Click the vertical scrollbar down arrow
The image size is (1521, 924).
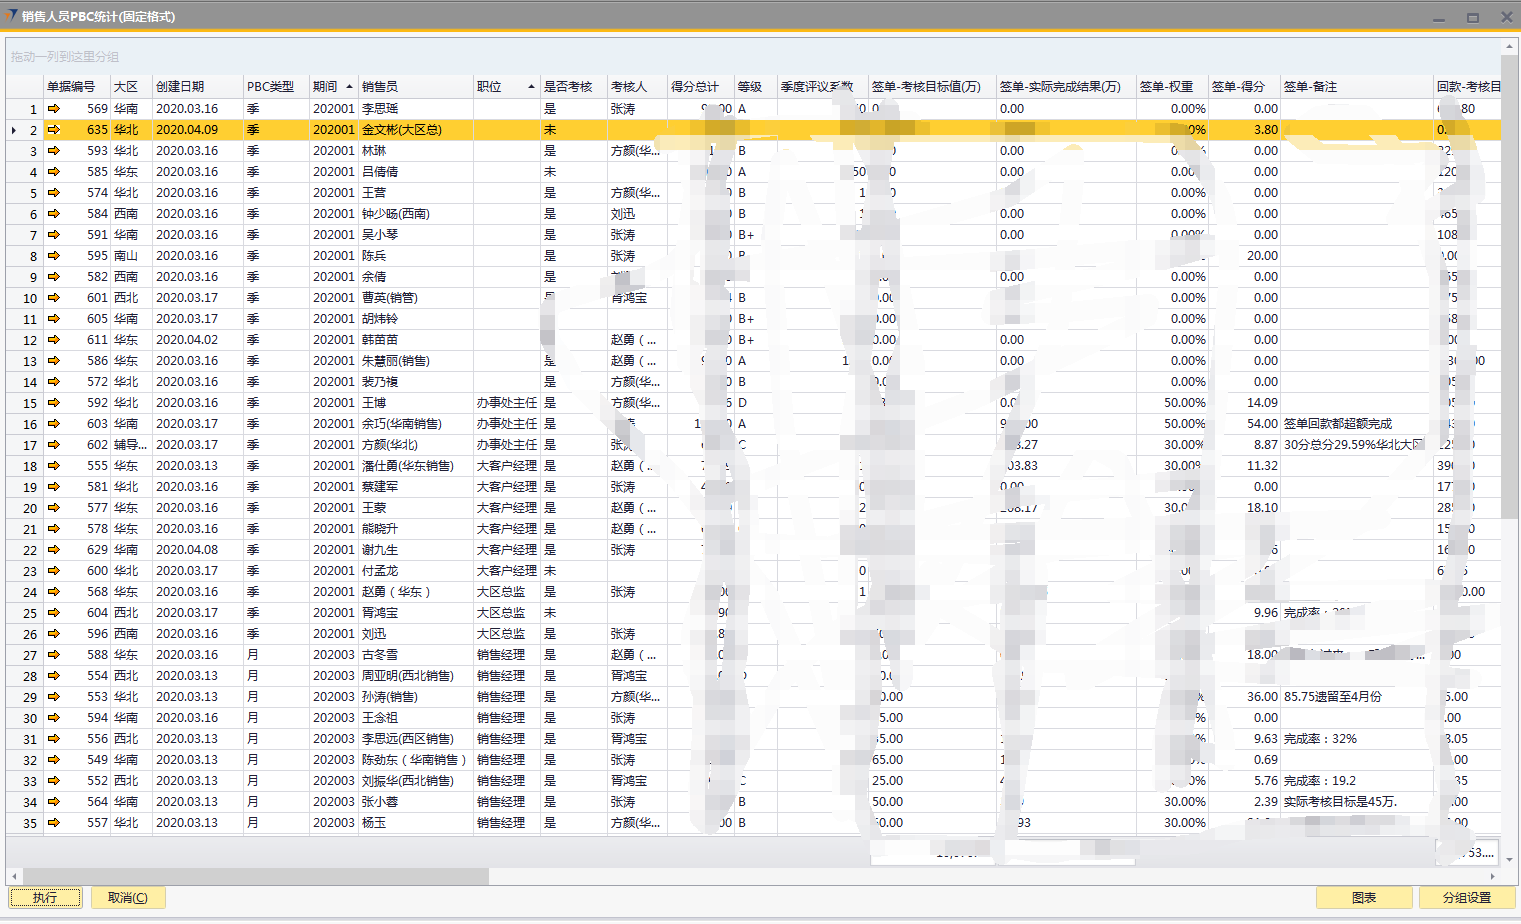coord(1509,858)
